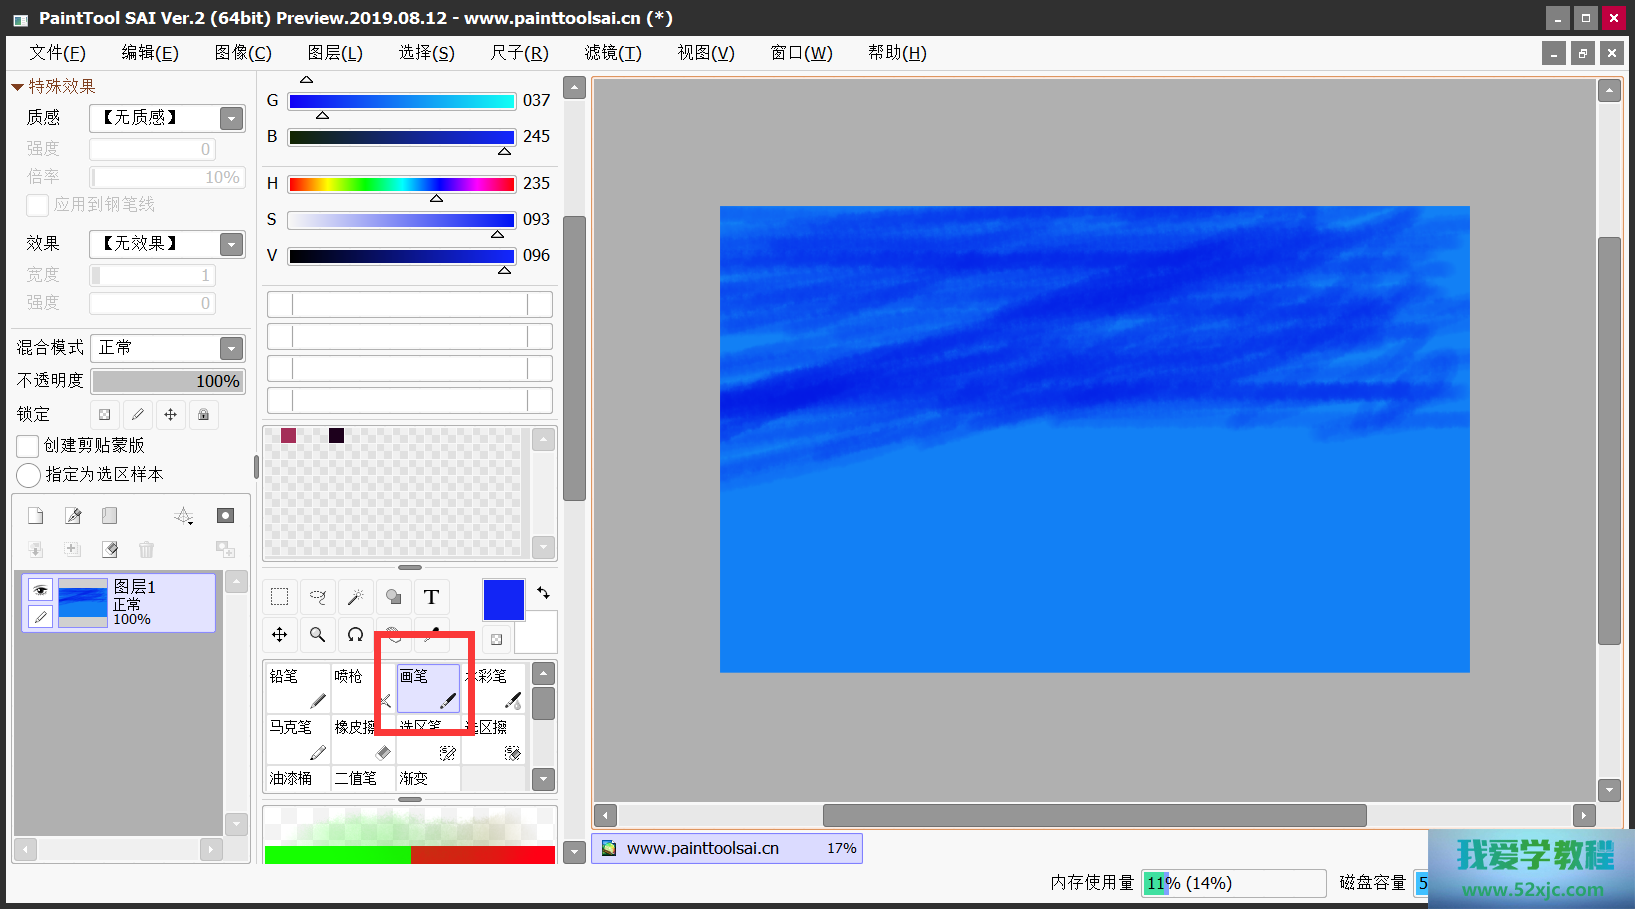Select the Text tool

(431, 597)
